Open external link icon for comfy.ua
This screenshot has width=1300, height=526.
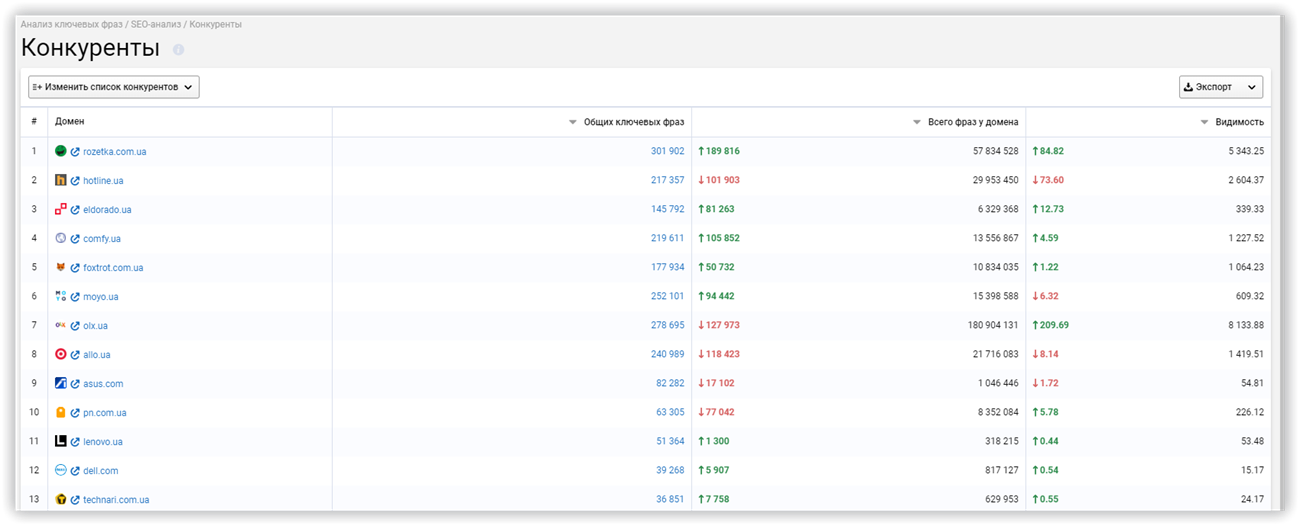(x=75, y=239)
